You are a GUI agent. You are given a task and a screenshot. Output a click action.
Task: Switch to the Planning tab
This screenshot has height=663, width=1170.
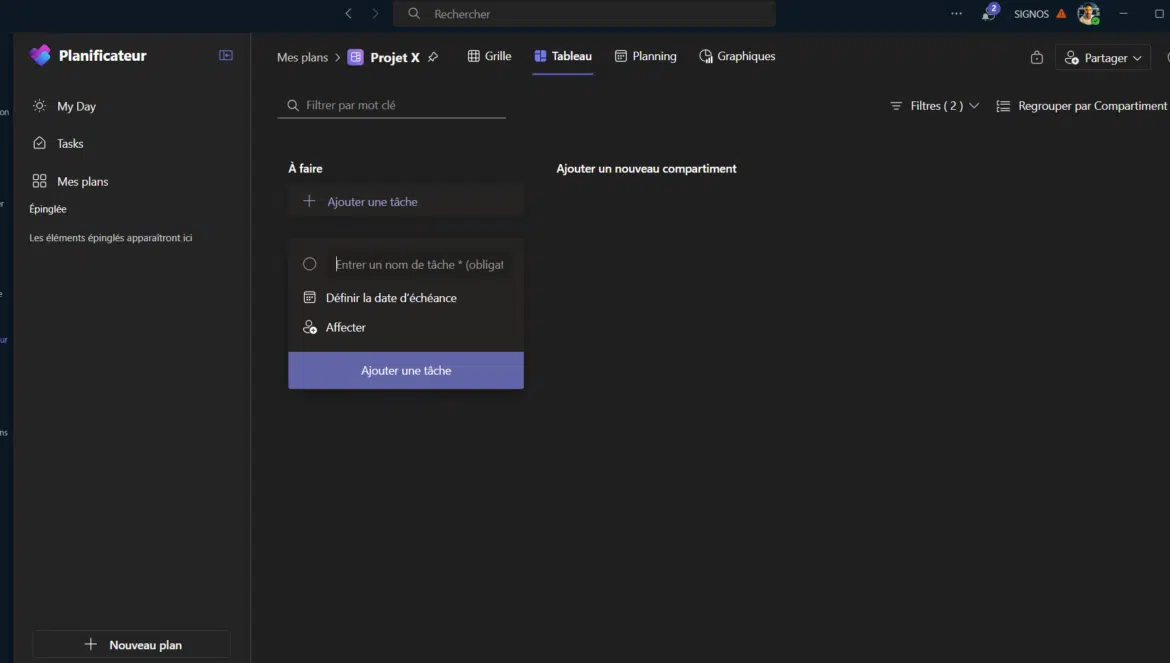[x=645, y=57]
